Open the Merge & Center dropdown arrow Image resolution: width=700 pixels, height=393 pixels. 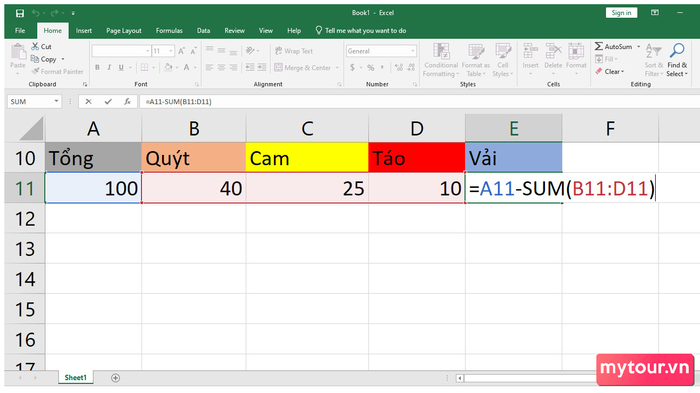[x=337, y=68]
